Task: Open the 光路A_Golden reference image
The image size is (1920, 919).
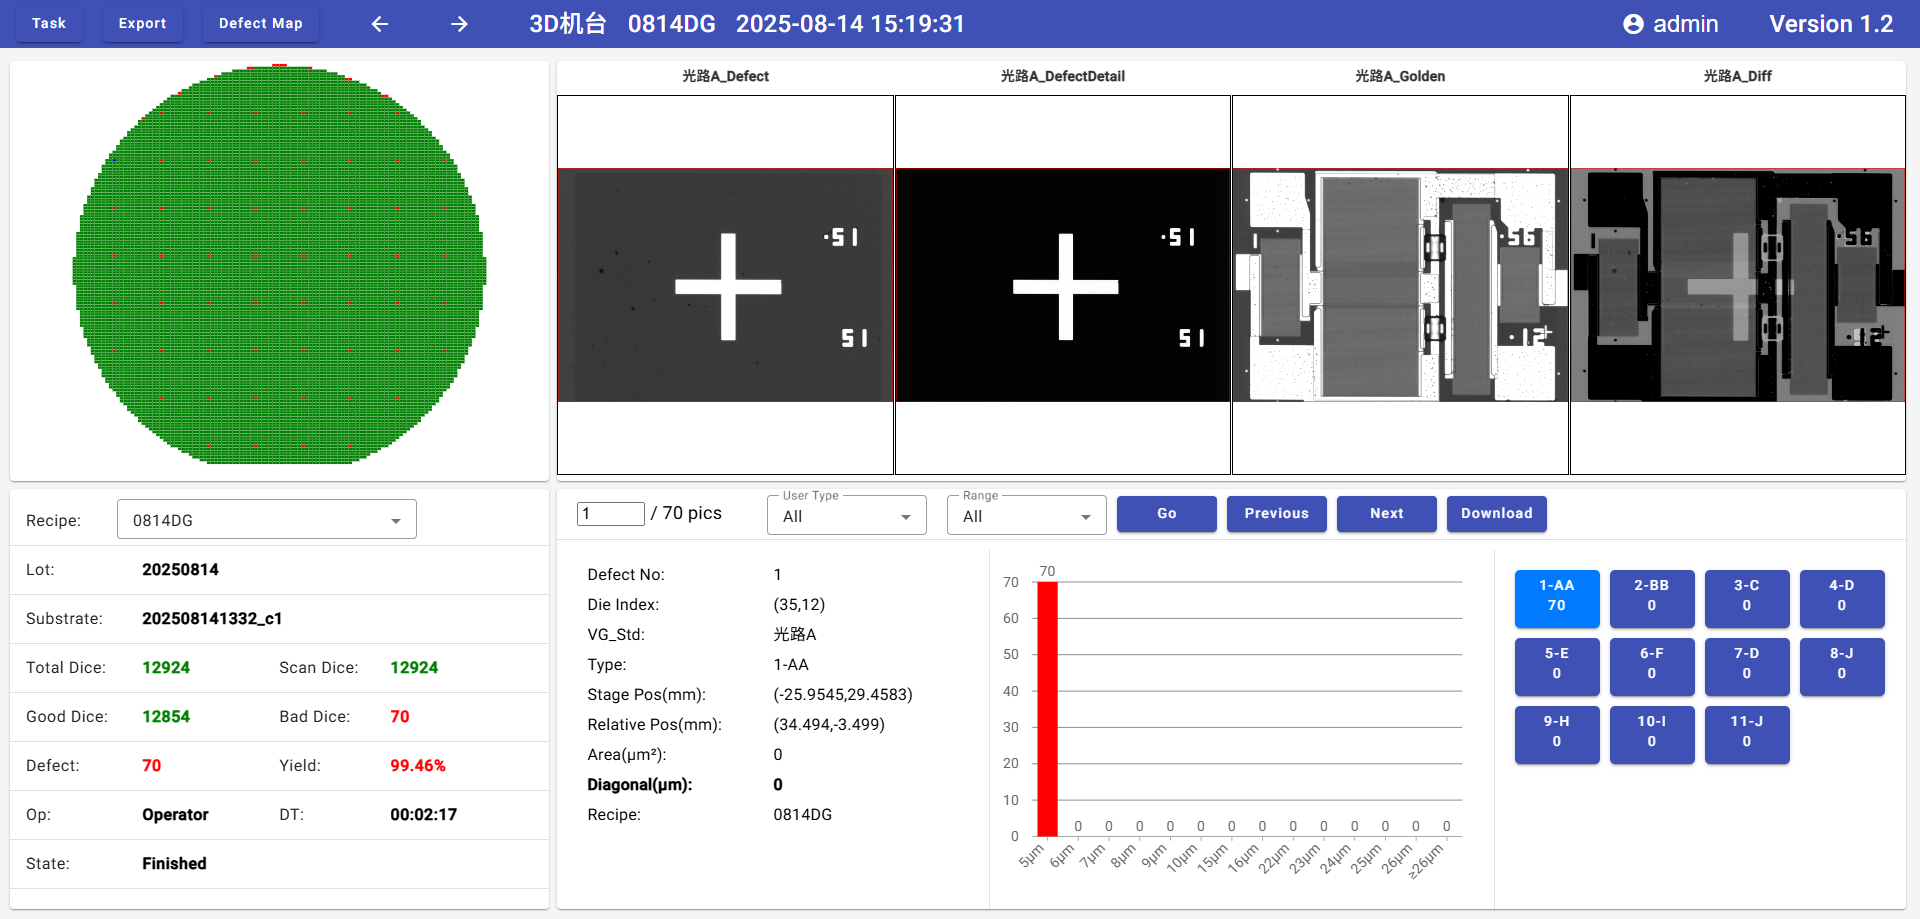Action: point(1399,285)
